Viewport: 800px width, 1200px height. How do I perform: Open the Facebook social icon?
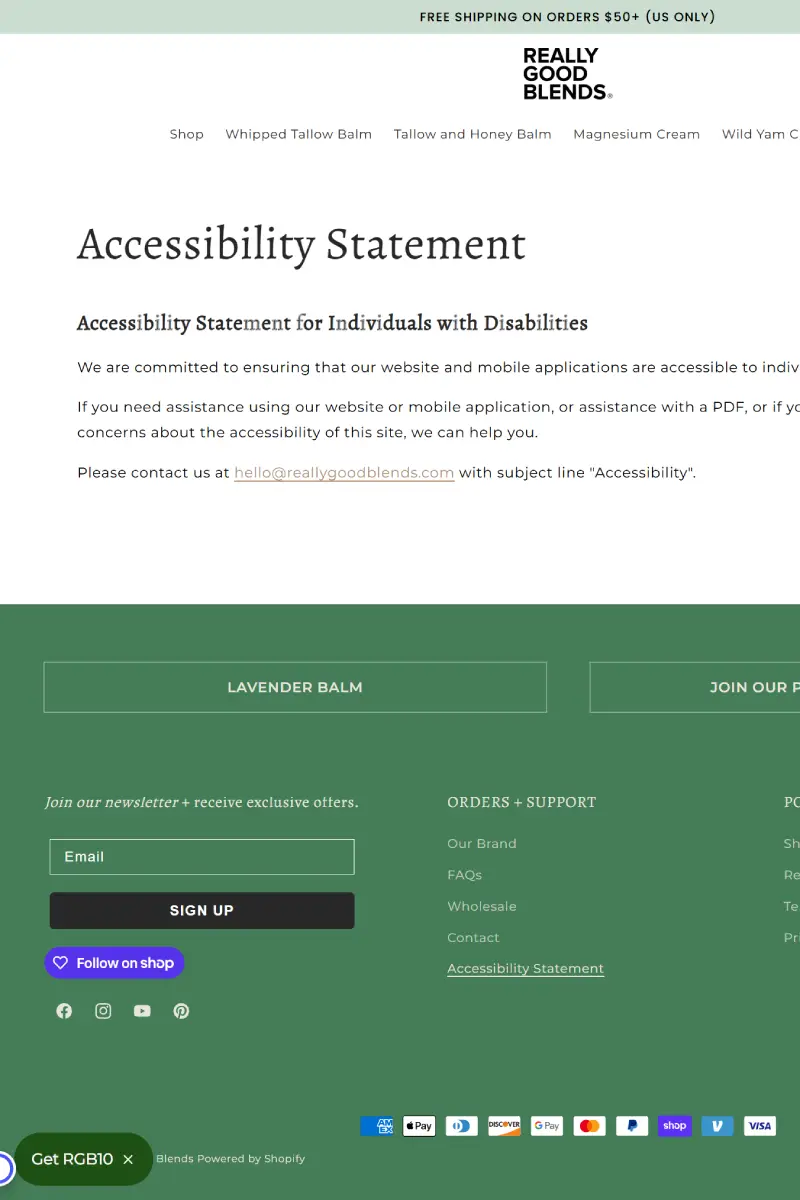[x=64, y=1011]
